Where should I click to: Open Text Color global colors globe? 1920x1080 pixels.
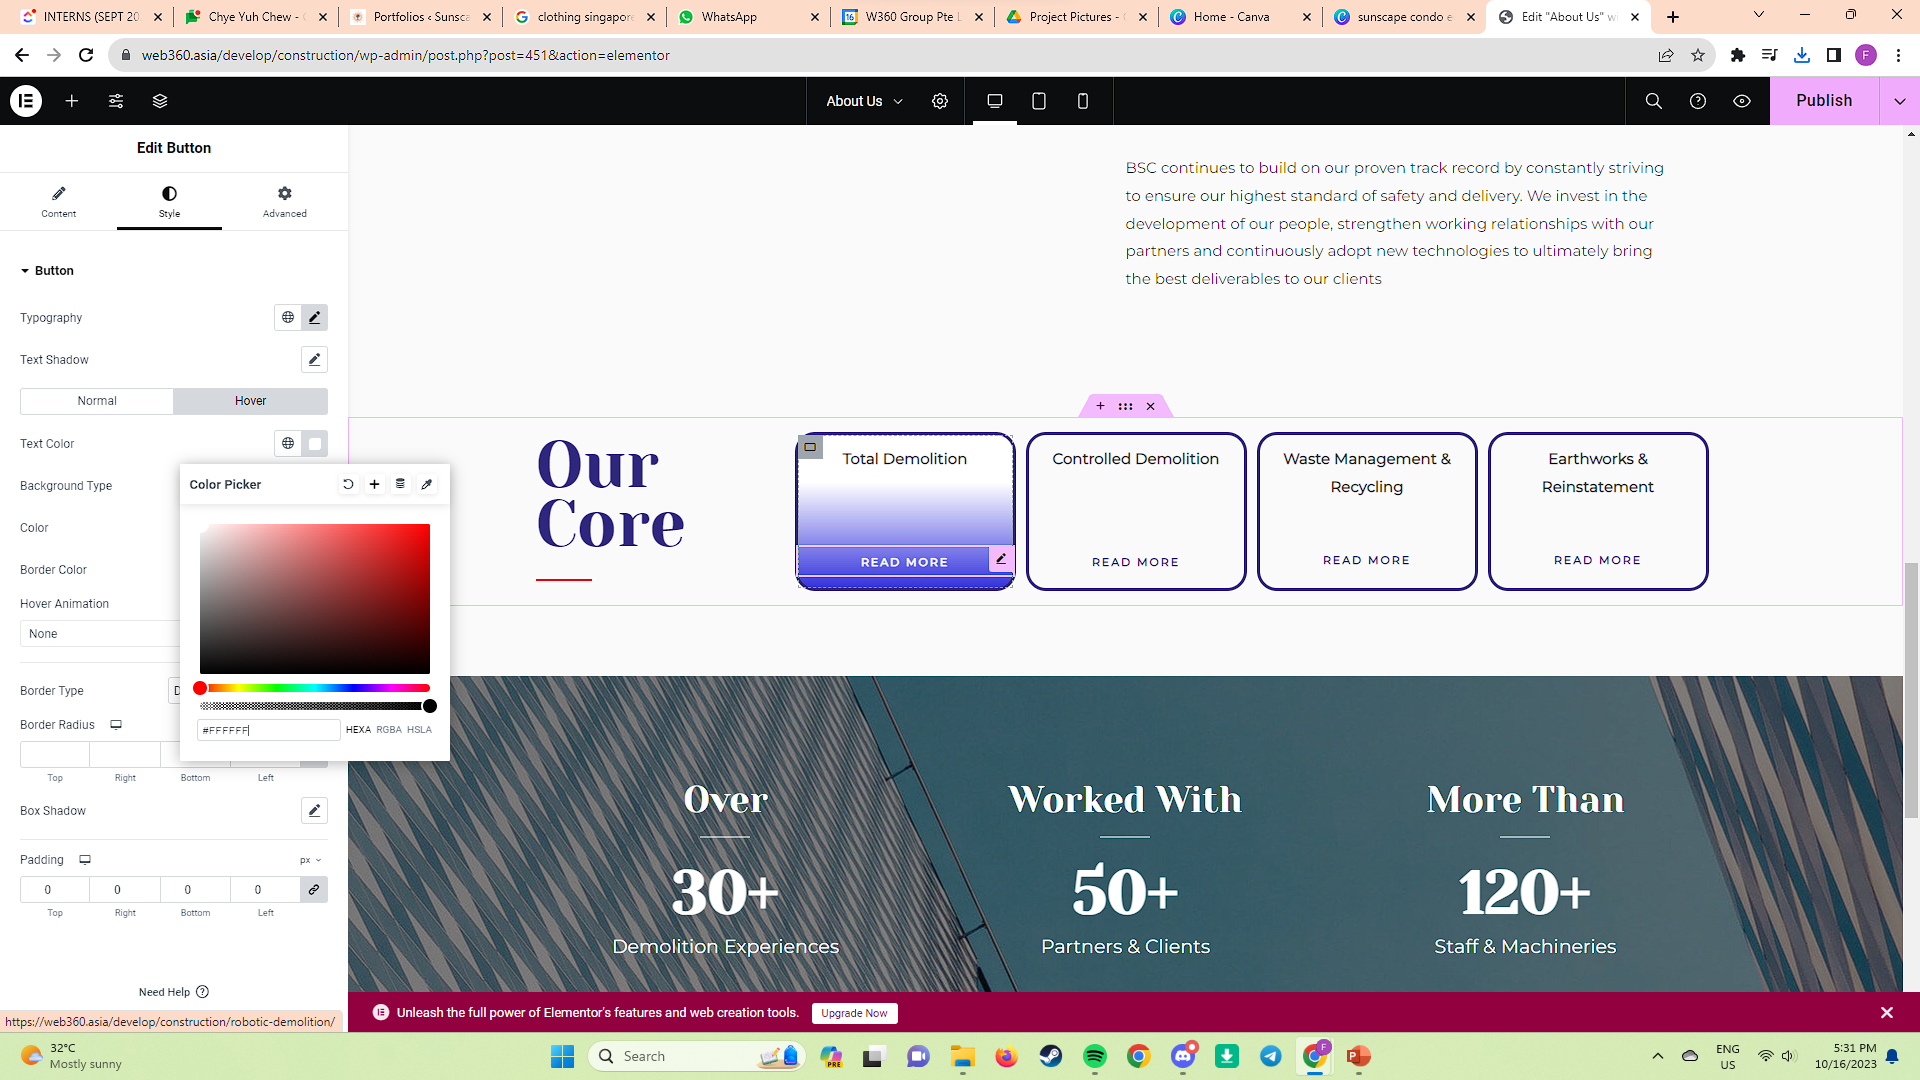288,443
